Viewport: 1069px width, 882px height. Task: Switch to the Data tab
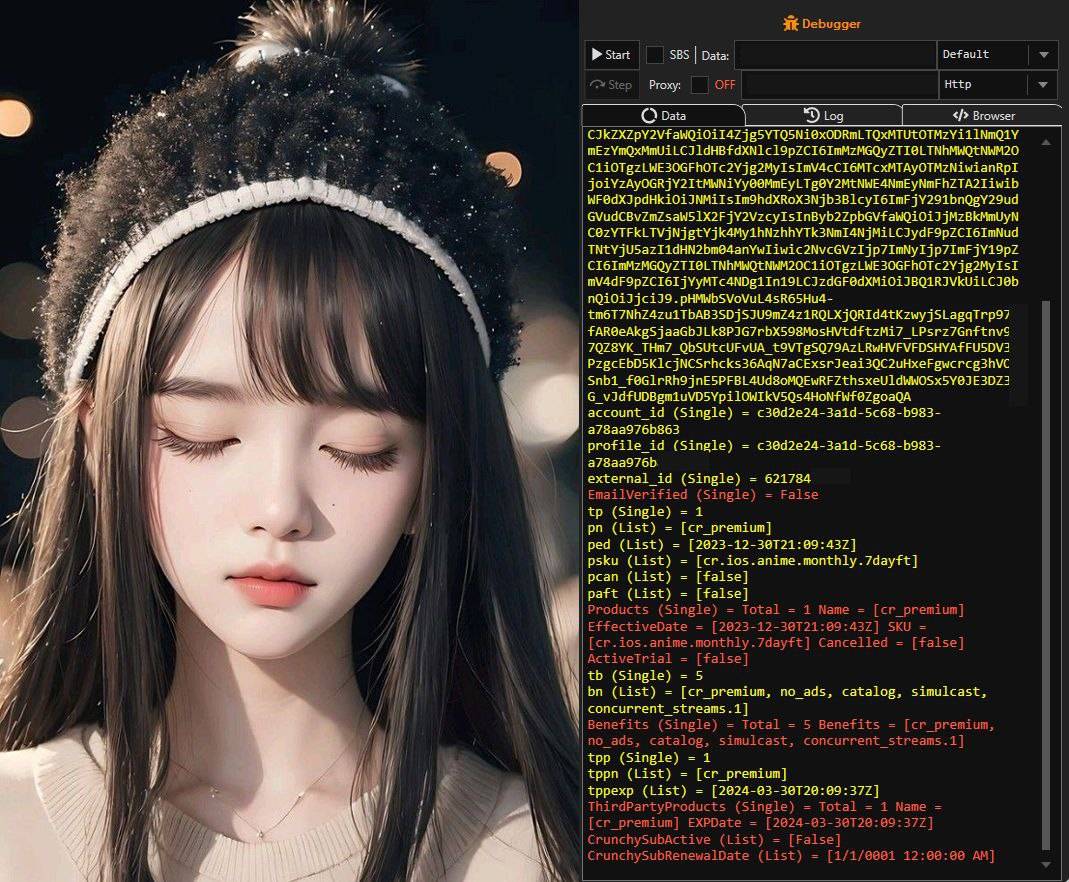(x=663, y=116)
